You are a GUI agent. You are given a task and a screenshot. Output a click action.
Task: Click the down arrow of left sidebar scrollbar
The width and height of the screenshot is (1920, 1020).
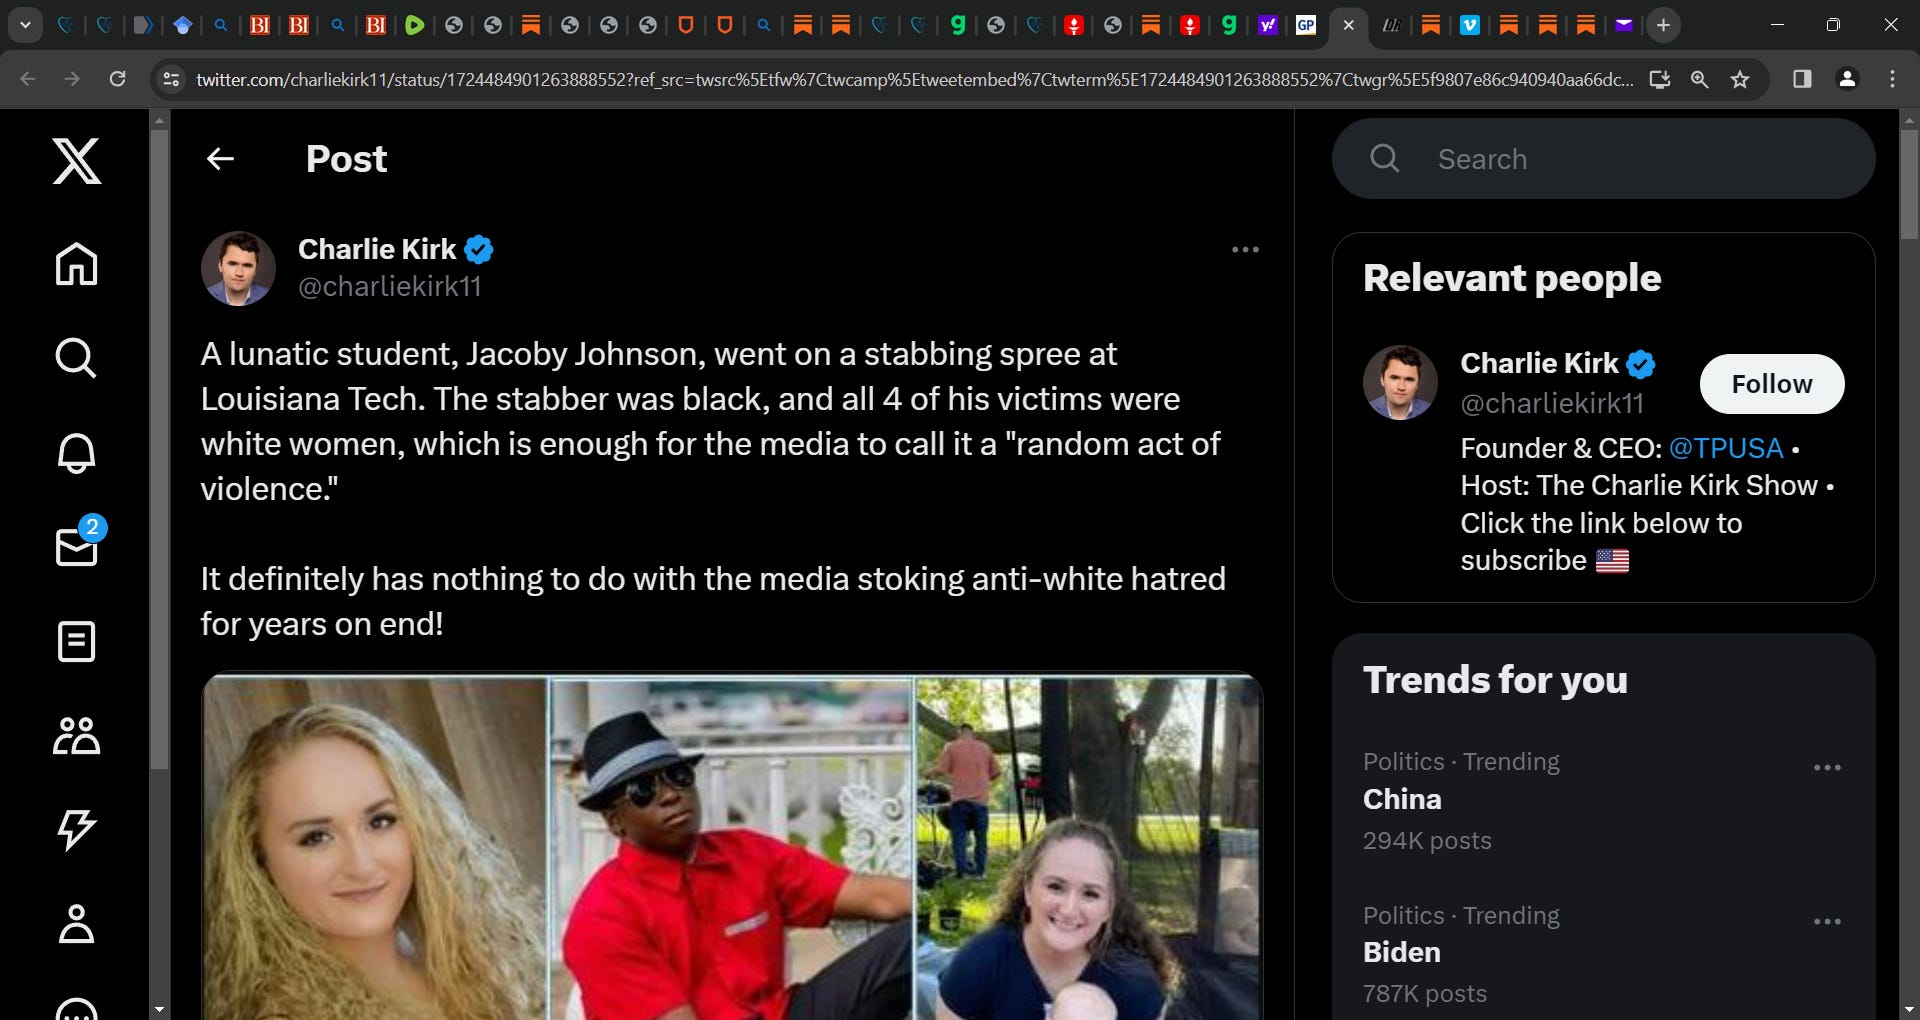(159, 1009)
